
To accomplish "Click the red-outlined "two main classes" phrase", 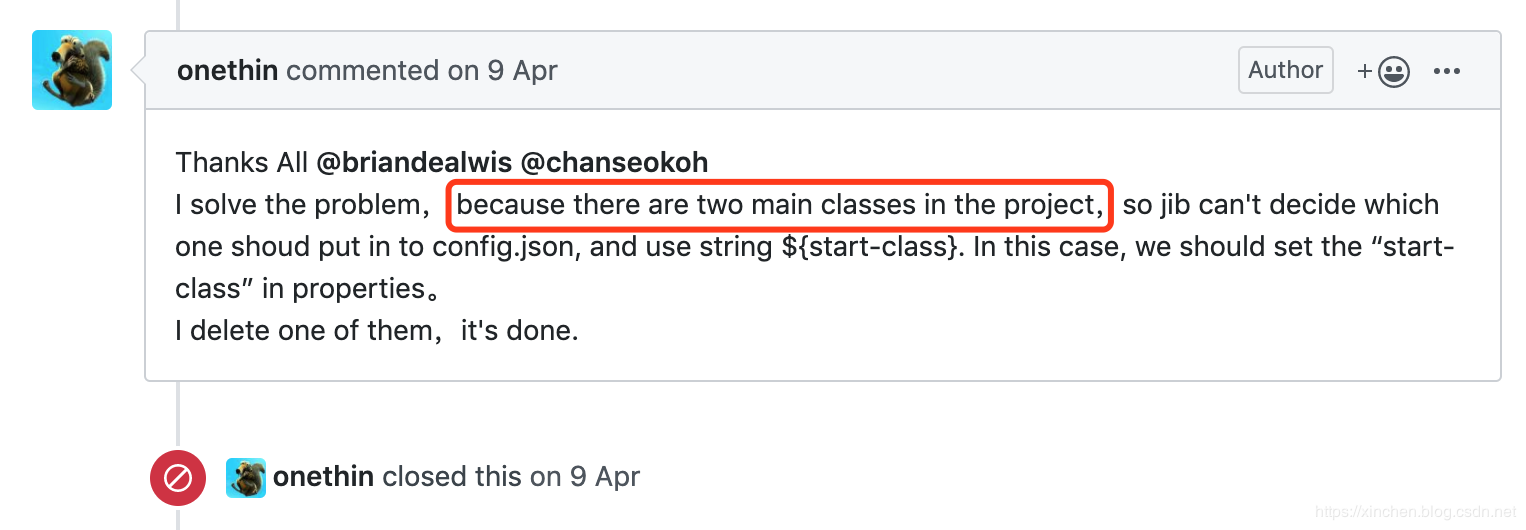I will tap(779, 204).
